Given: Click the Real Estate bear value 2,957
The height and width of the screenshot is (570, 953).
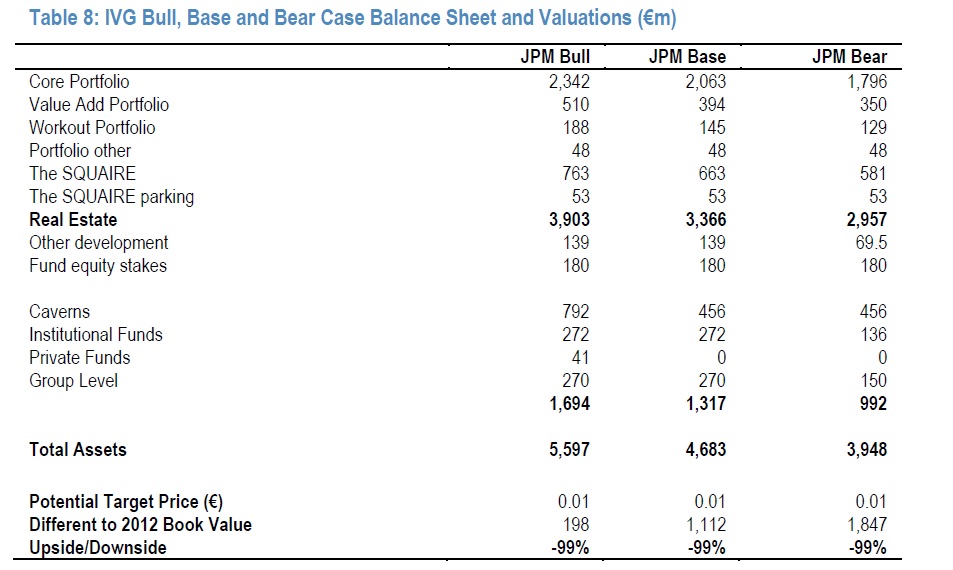Looking at the screenshot, I should point(866,220).
